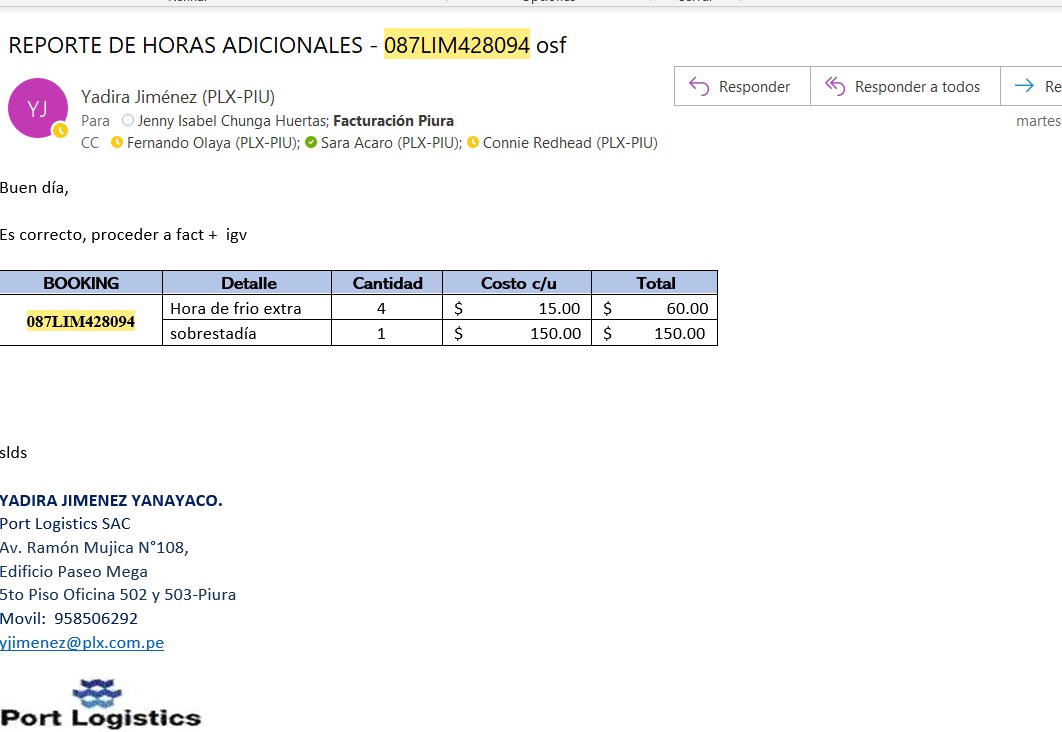Select the 087LIM428094 booking table cell
Viewport: 1062px width, 732px height.
pos(81,321)
